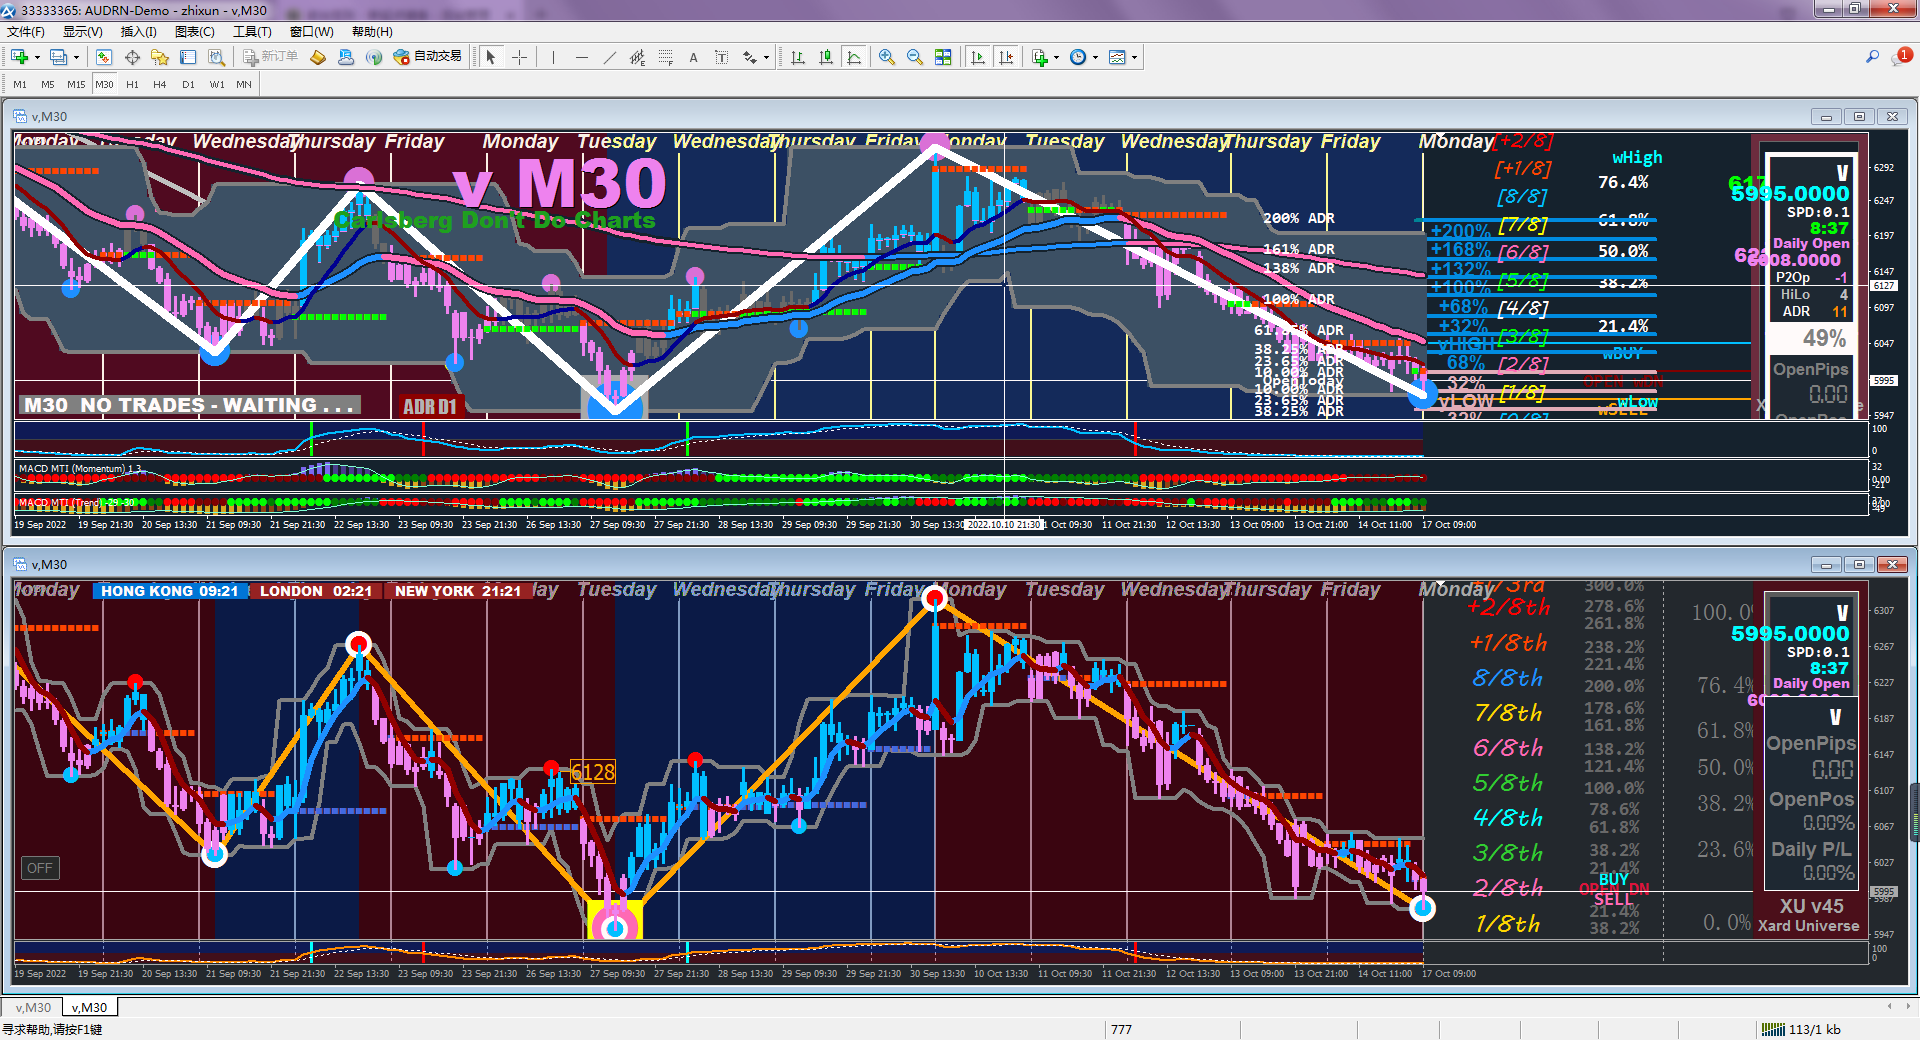This screenshot has height=1040, width=1920.
Task: Open the 显示(V) menu
Action: tap(83, 32)
